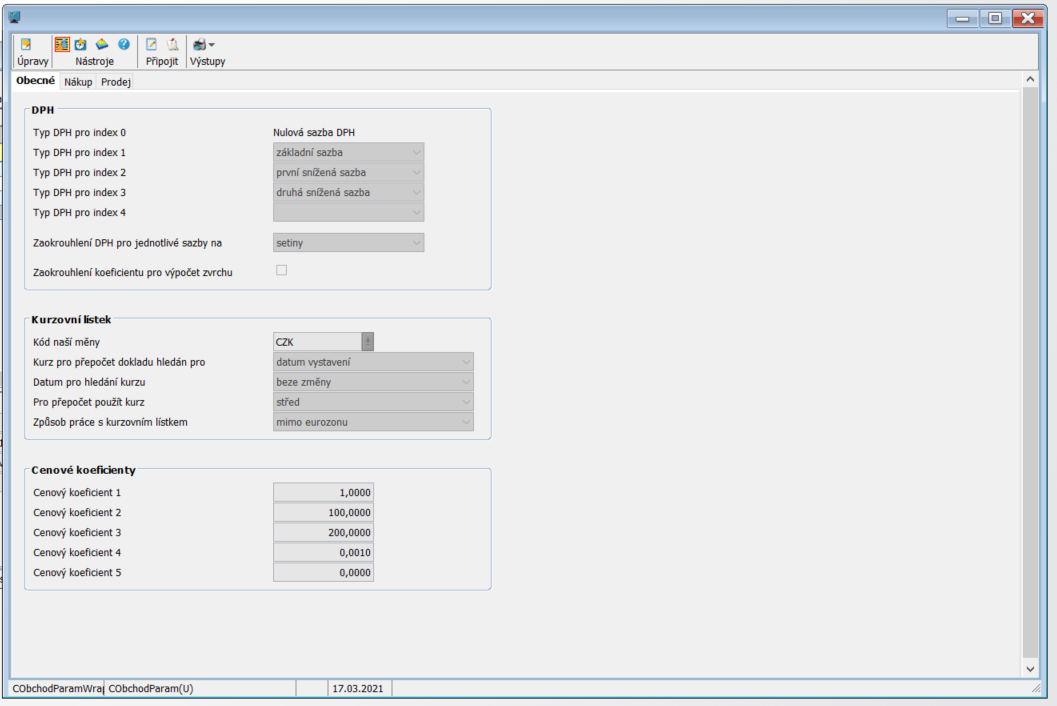Toggle Zaokrouhlení koeficientu pro výpočet zvrchu checkbox
The width and height of the screenshot is (1057, 706).
coord(281,270)
